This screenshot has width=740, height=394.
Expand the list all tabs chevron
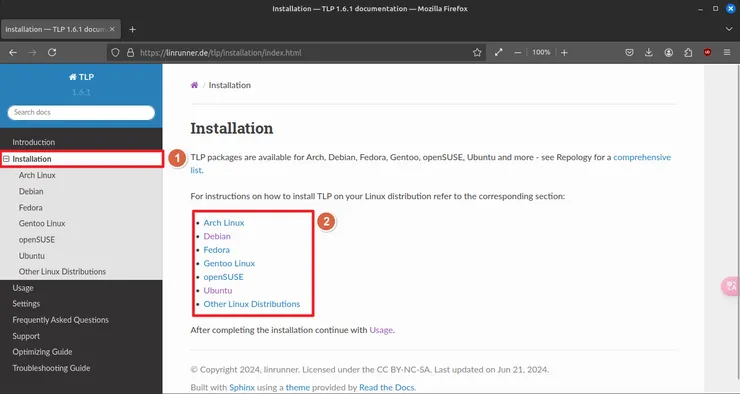729,29
